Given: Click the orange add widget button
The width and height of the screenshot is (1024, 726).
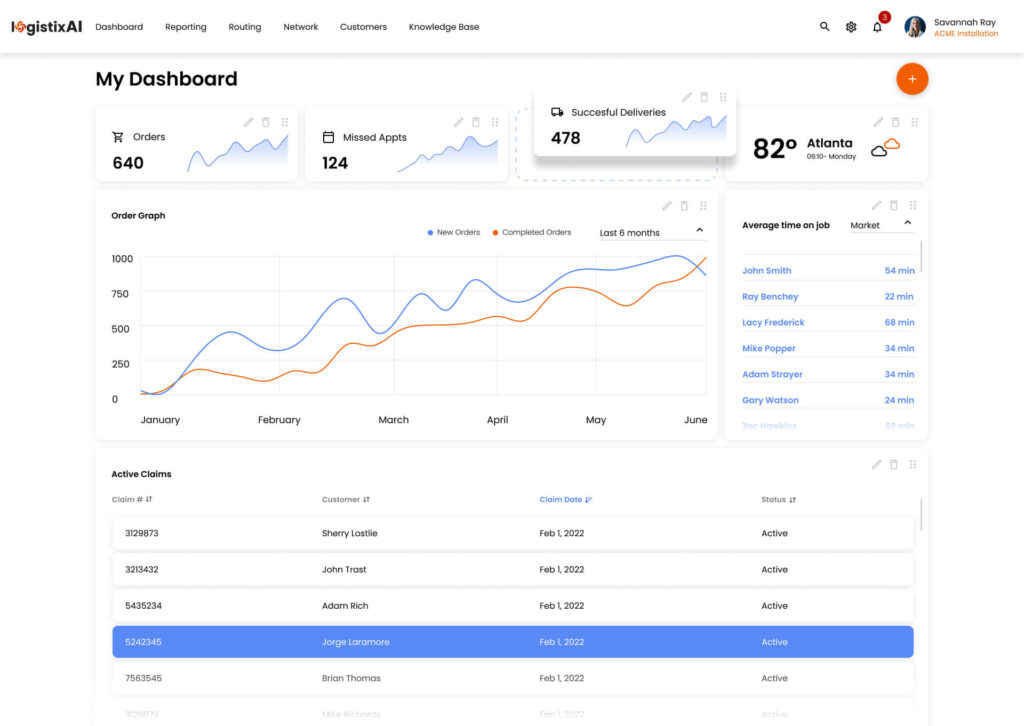Looking at the screenshot, I should (912, 79).
